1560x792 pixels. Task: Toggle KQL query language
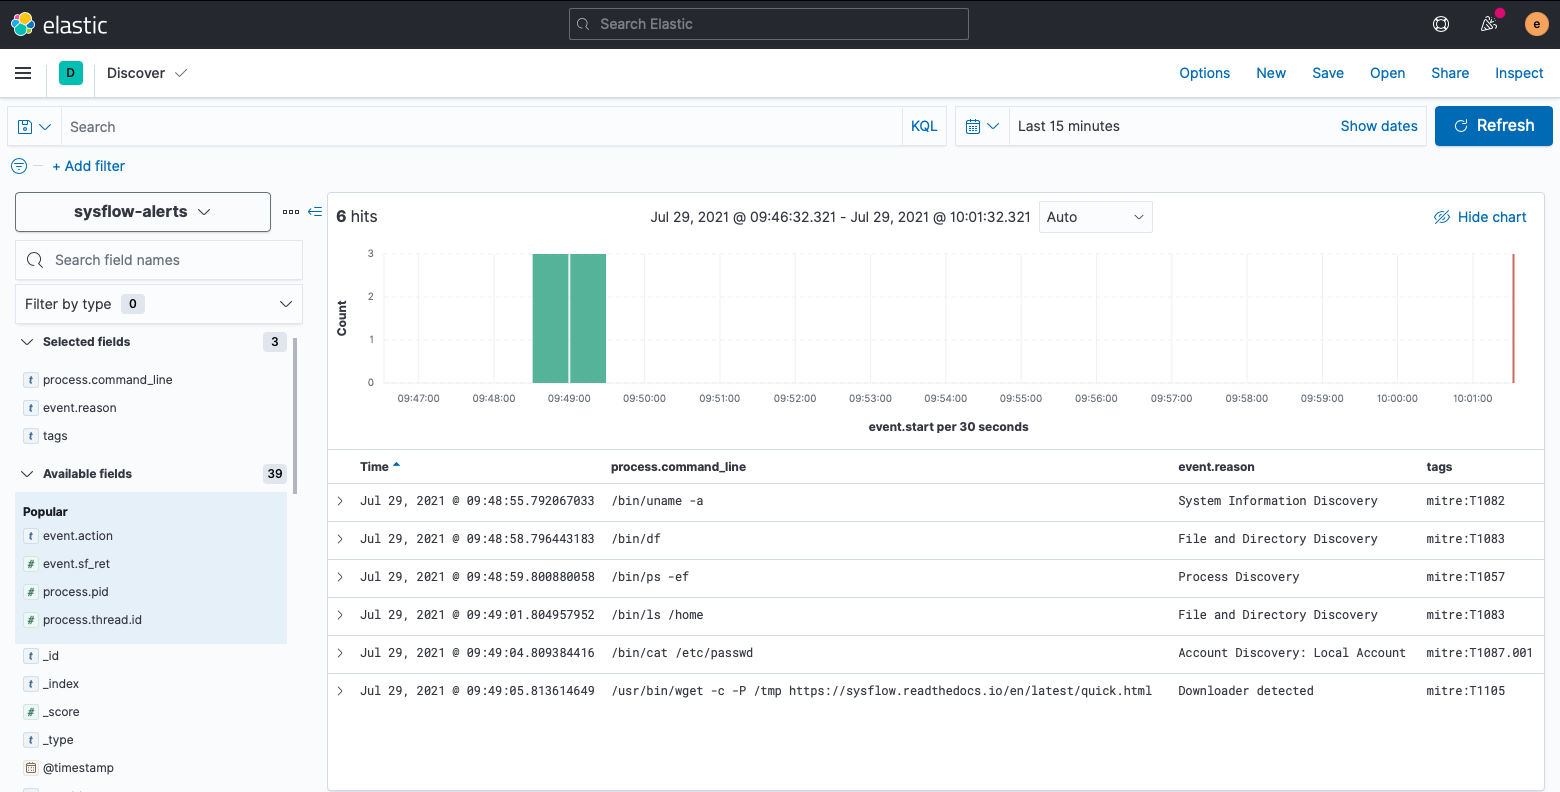924,127
